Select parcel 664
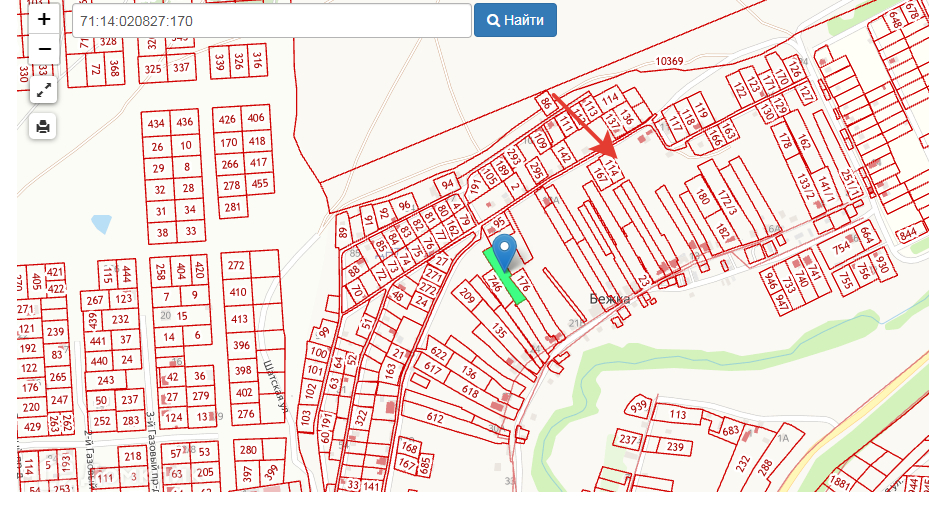 [867, 236]
